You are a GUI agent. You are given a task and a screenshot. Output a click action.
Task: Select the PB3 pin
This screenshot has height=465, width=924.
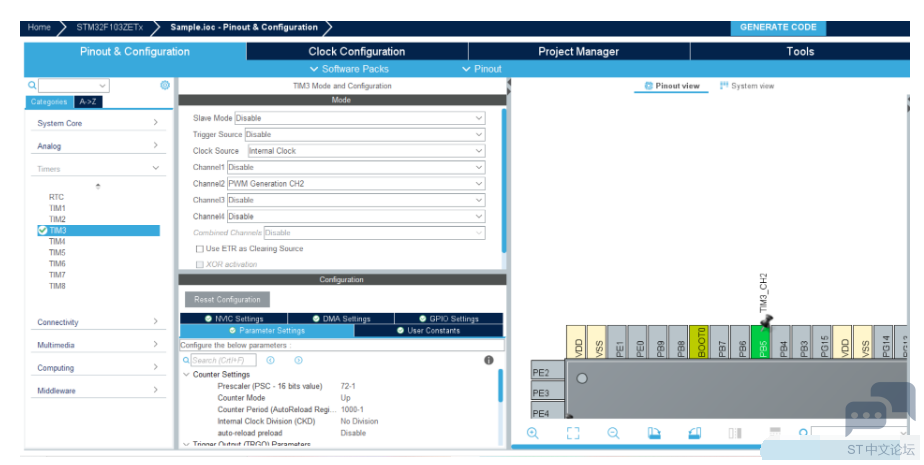coord(804,341)
